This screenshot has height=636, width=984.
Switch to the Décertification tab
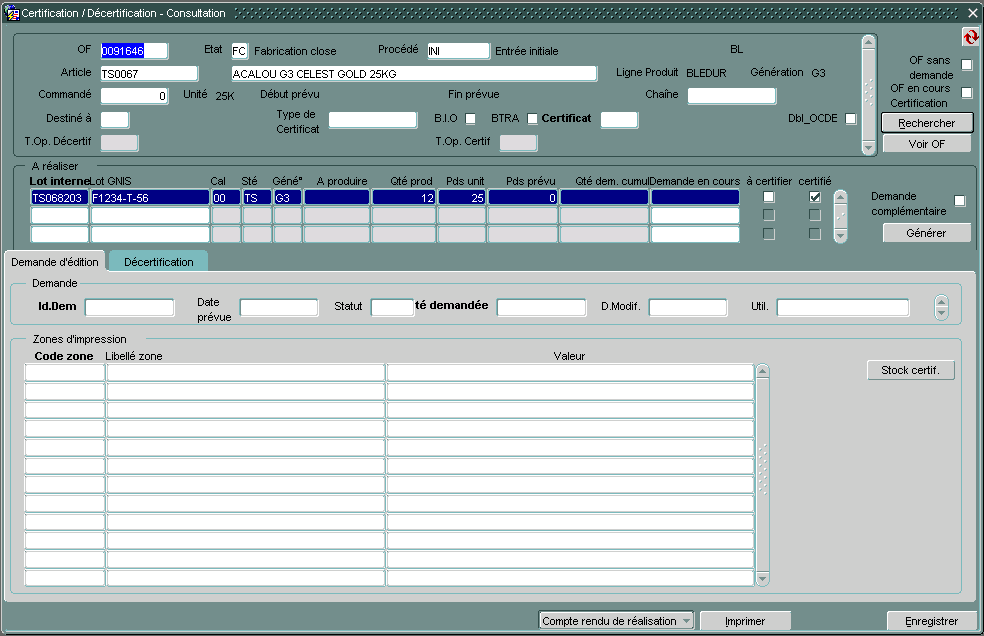pos(158,261)
